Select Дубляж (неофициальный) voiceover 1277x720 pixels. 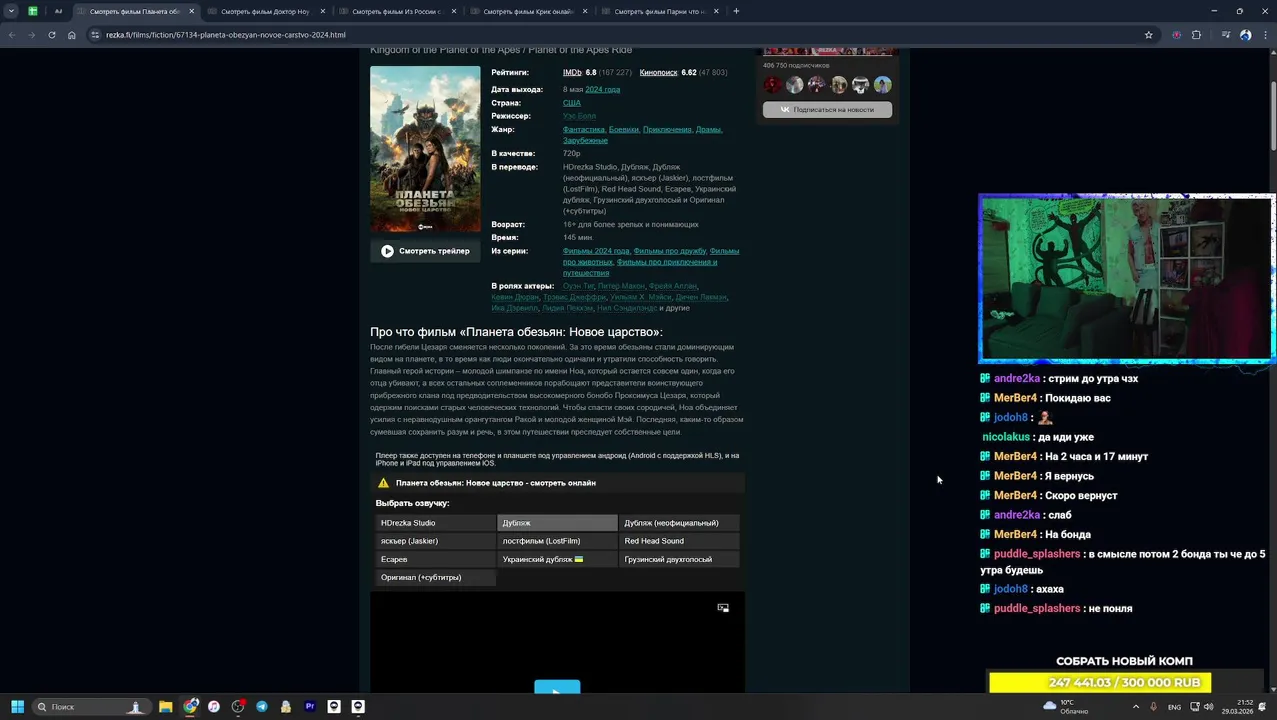(x=679, y=523)
